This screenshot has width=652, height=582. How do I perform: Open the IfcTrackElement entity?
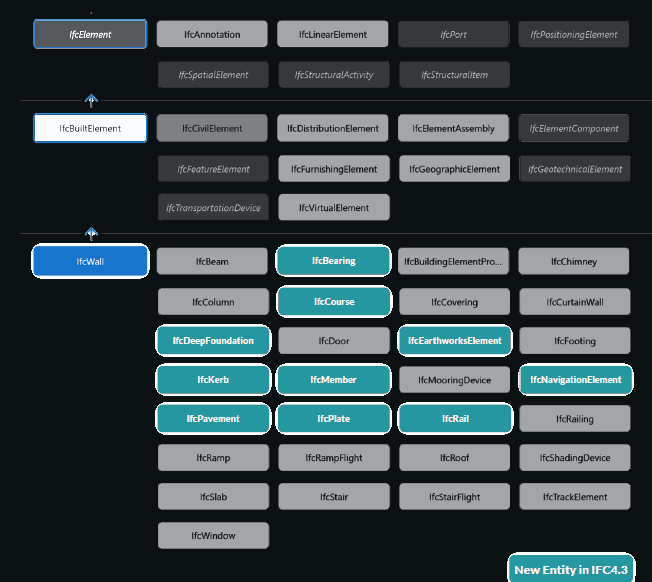tap(575, 496)
